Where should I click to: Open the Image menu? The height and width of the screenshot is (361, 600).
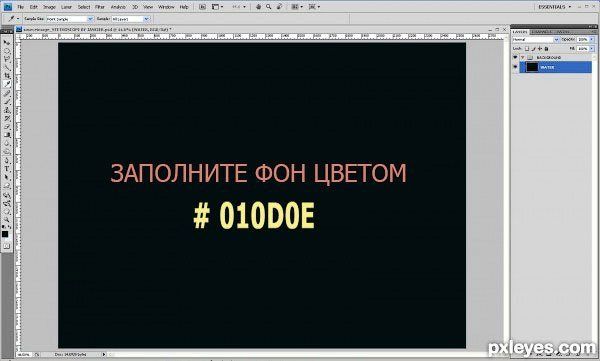(49, 7)
